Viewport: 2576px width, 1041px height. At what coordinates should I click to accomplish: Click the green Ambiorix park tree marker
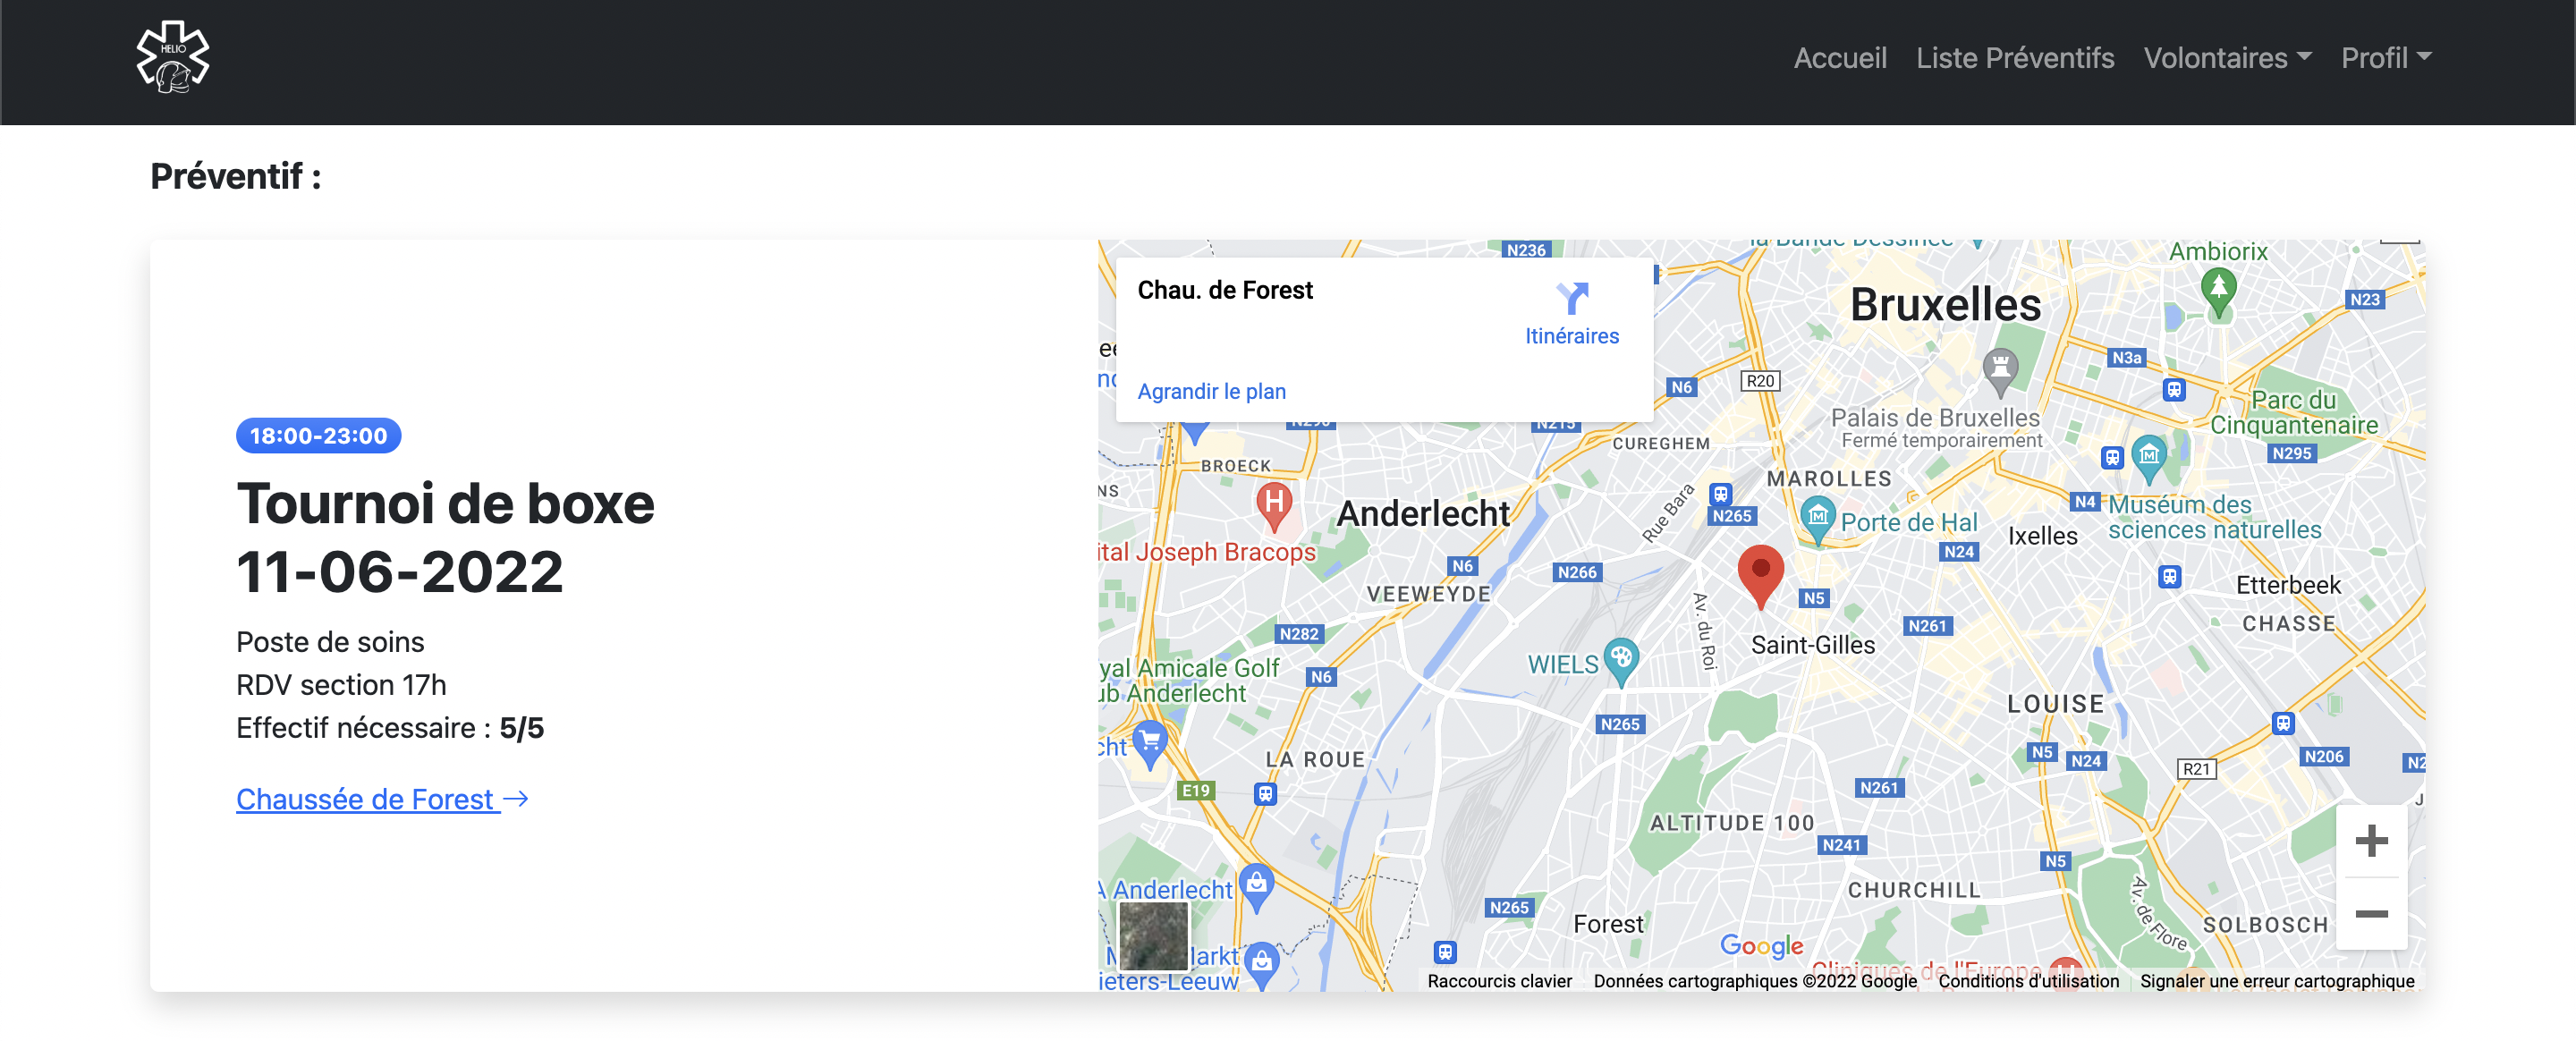[2218, 291]
